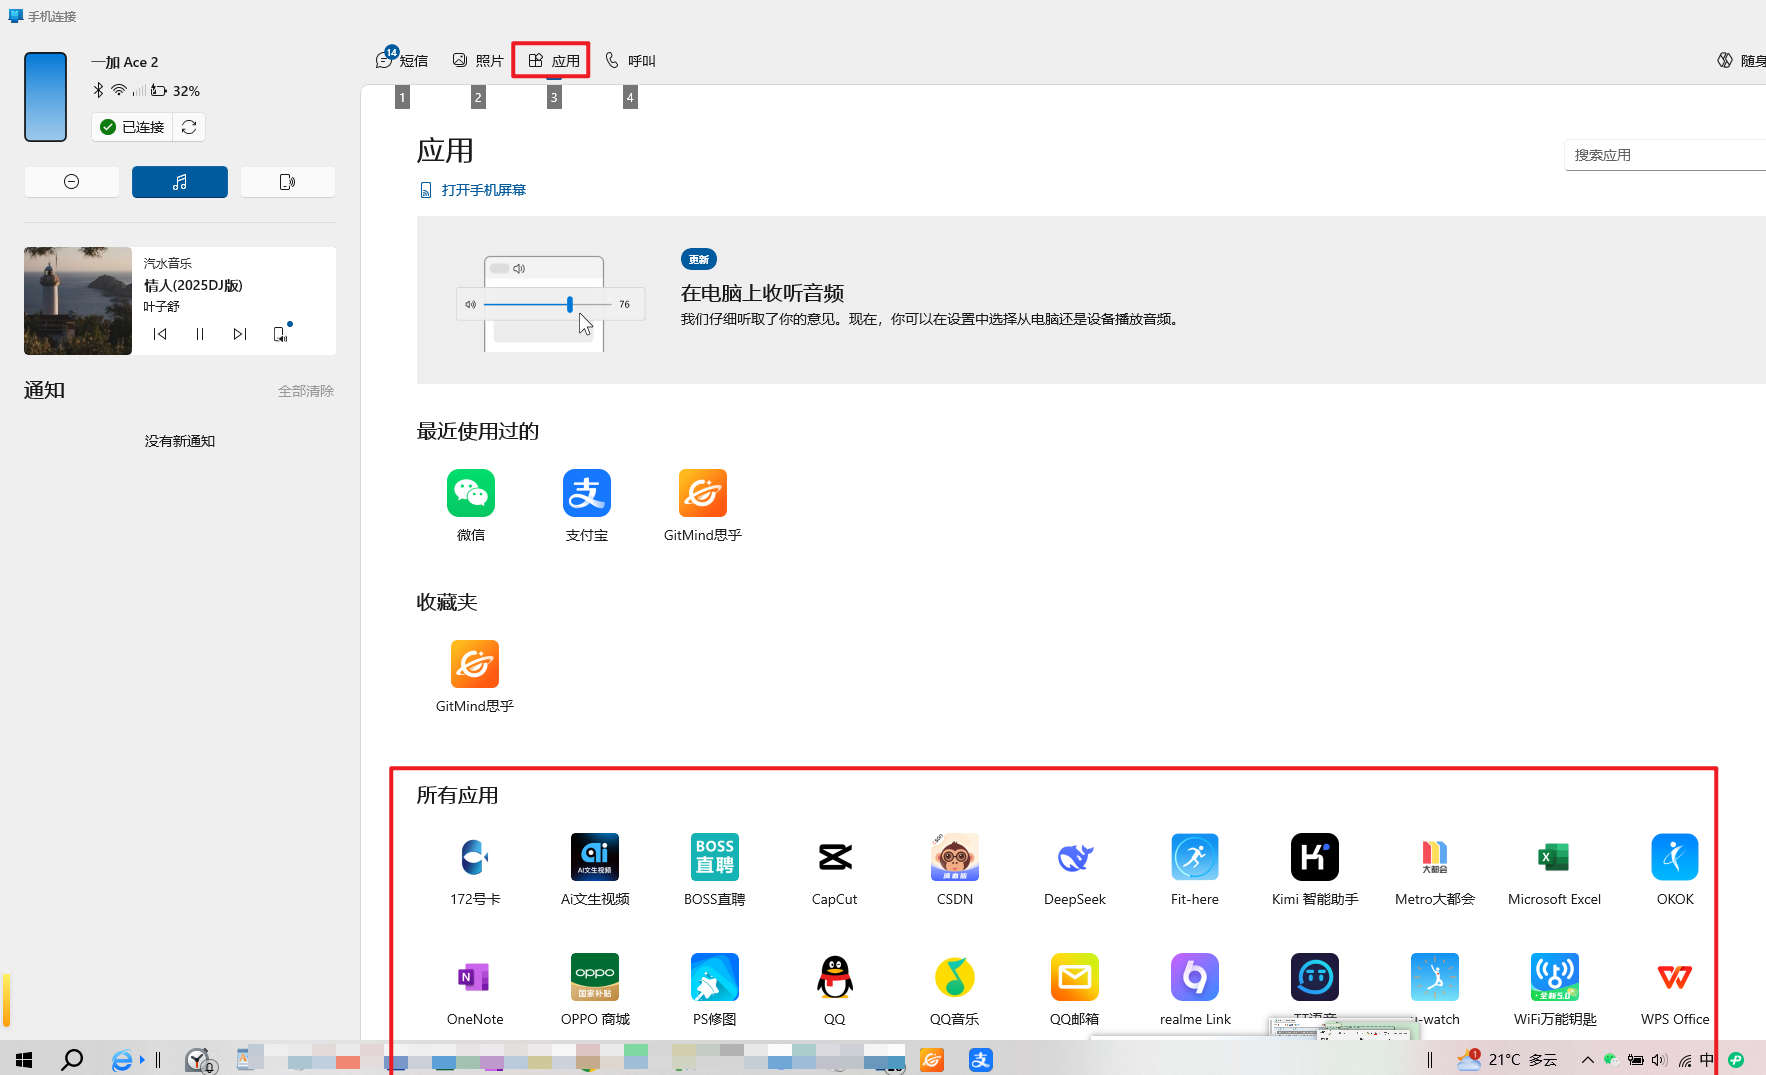Open OPPO 商城 app
The width and height of the screenshot is (1766, 1075).
click(x=595, y=977)
